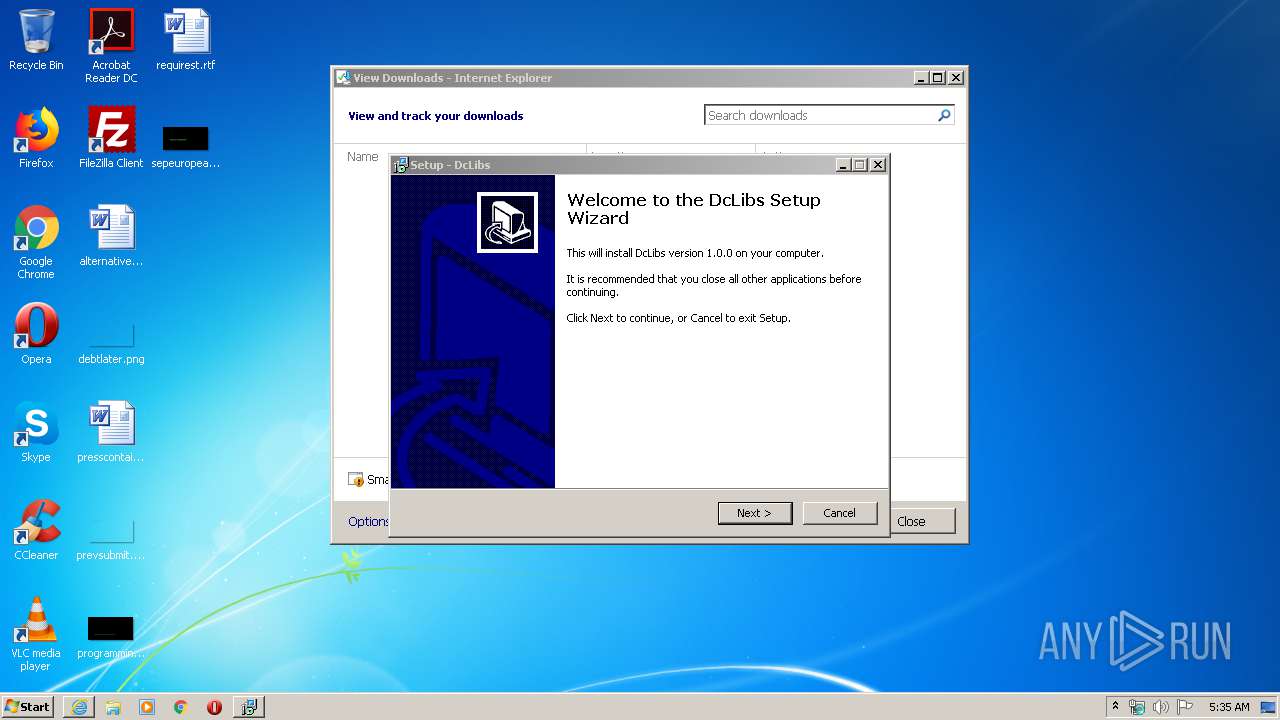Viewport: 1280px width, 720px height.
Task: Click the Search downloads field
Action: 820,115
